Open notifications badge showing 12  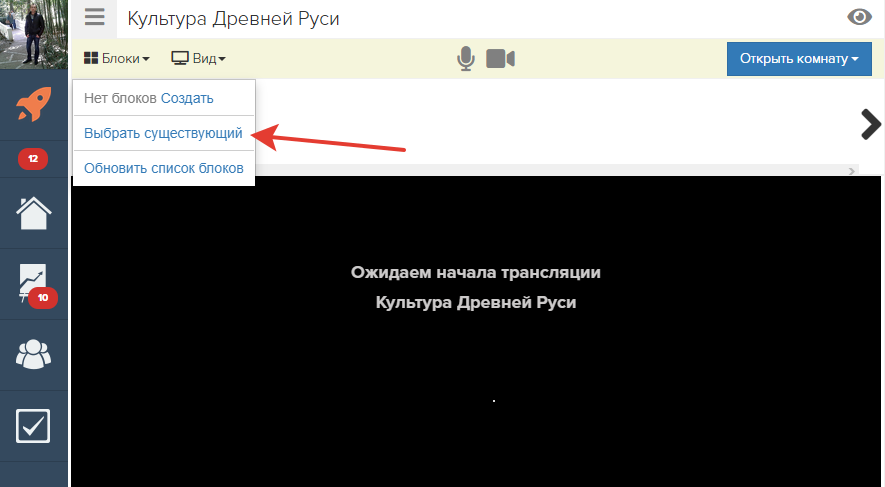pos(33,159)
